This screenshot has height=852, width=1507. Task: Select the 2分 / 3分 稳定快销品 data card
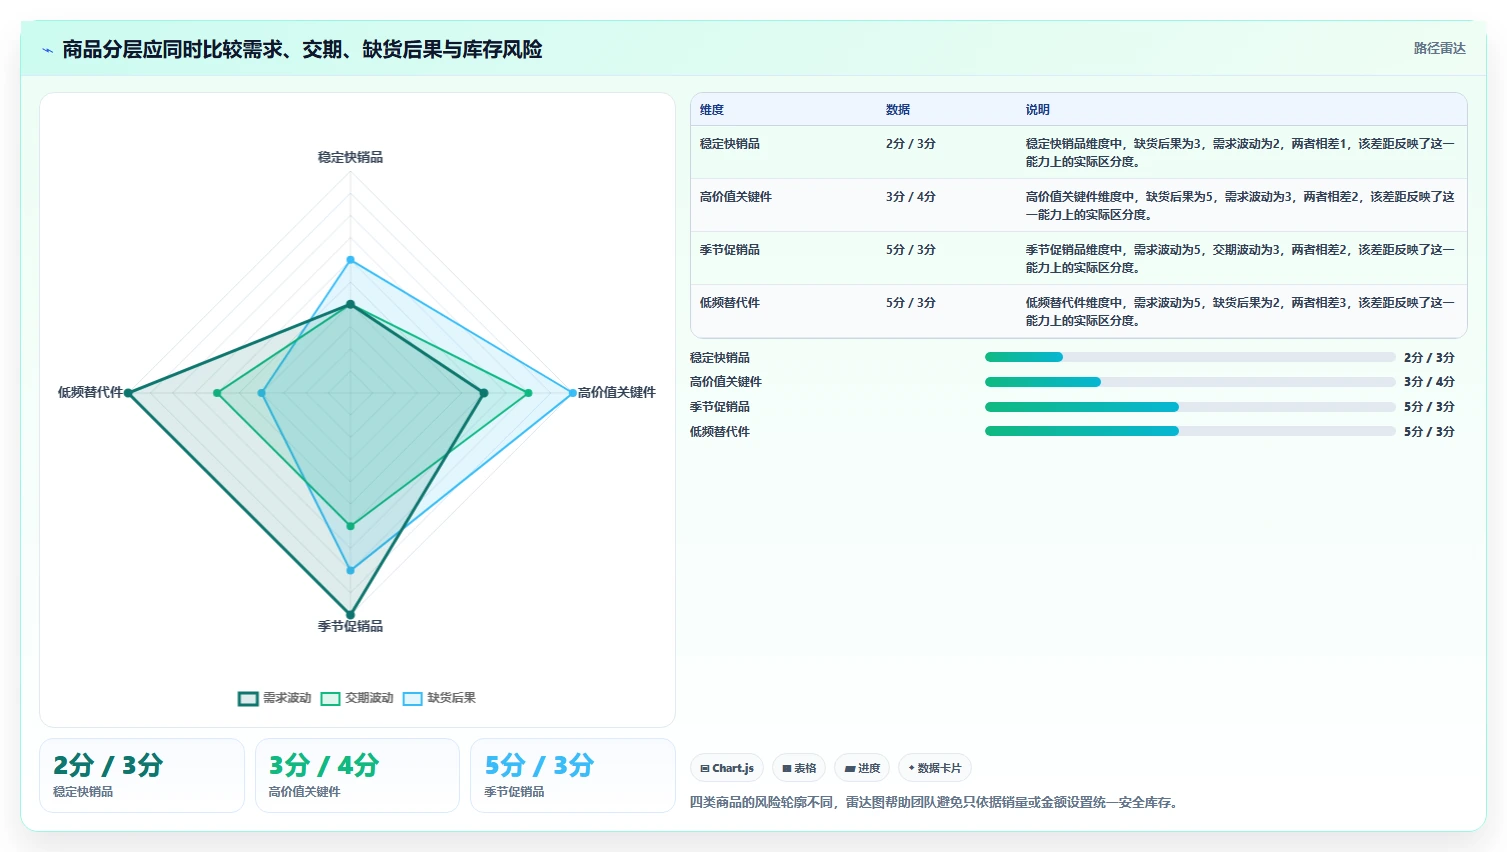click(x=142, y=775)
